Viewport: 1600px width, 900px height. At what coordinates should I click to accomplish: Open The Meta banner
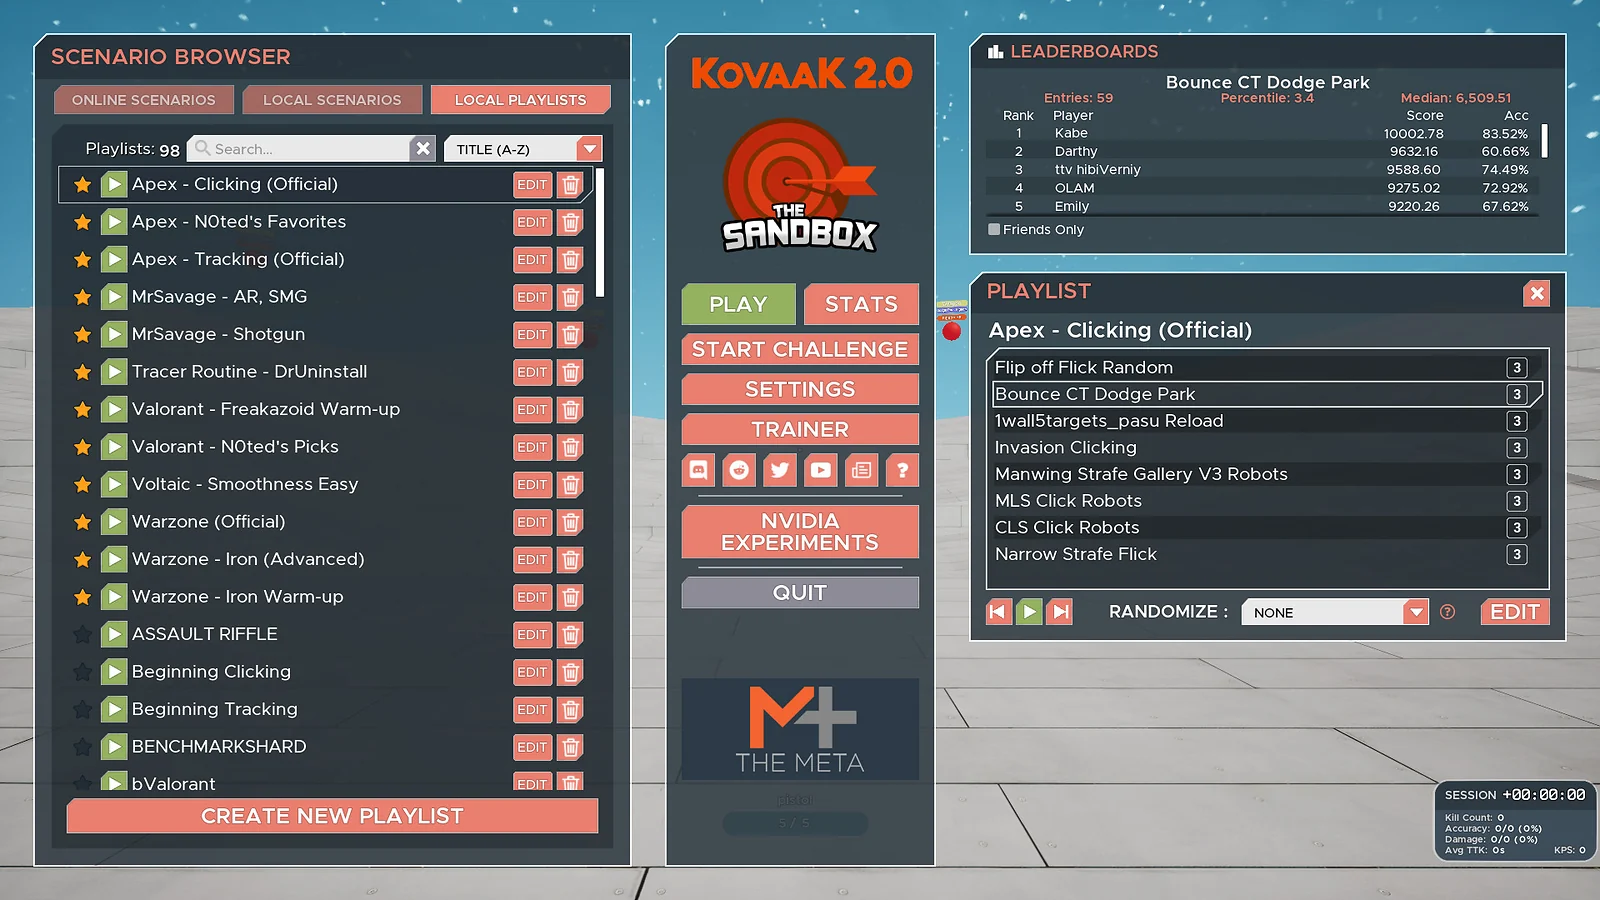click(800, 729)
